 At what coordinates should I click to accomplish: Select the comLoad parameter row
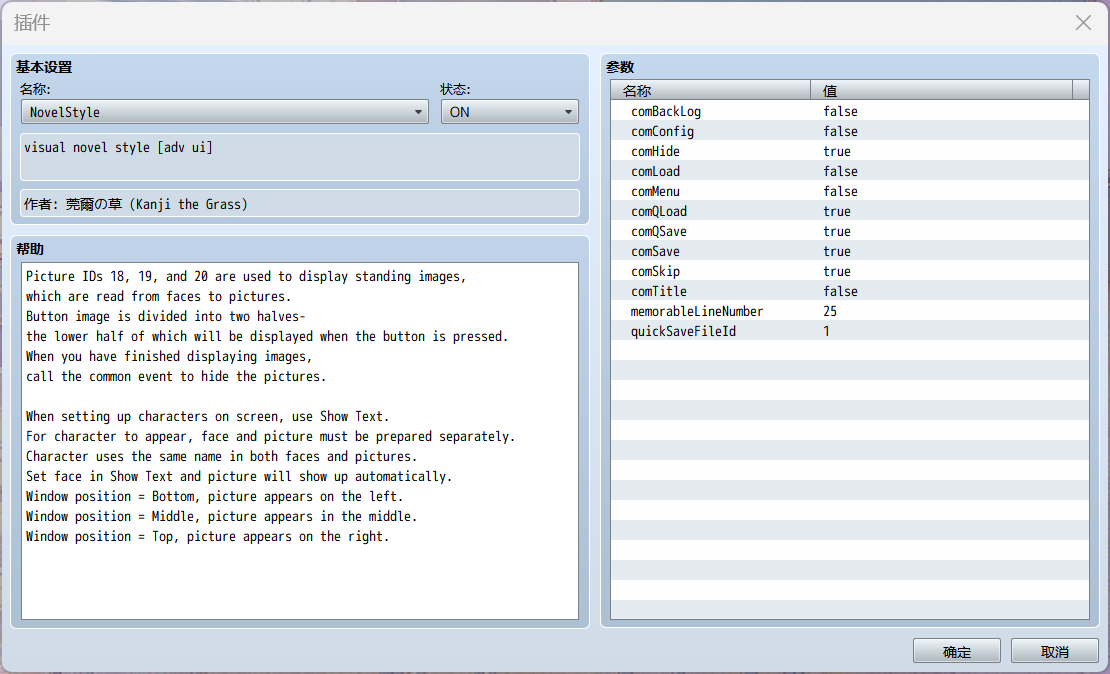point(849,171)
